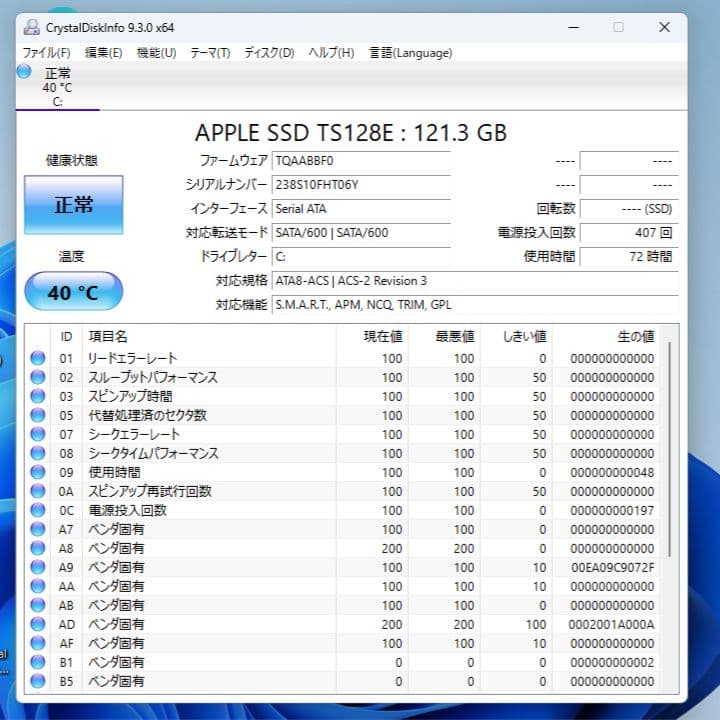Open the 言語(Language) menu

411,53
